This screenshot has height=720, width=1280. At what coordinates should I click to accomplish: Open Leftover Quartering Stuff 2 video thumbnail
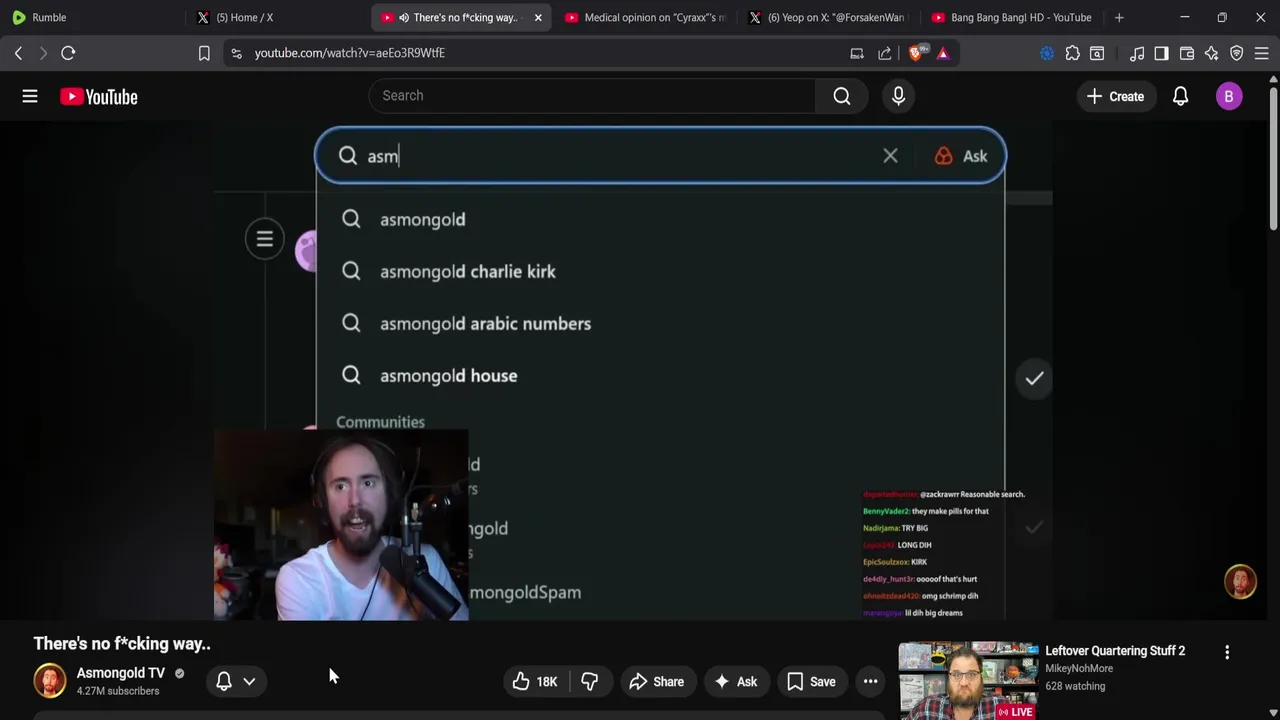click(968, 680)
